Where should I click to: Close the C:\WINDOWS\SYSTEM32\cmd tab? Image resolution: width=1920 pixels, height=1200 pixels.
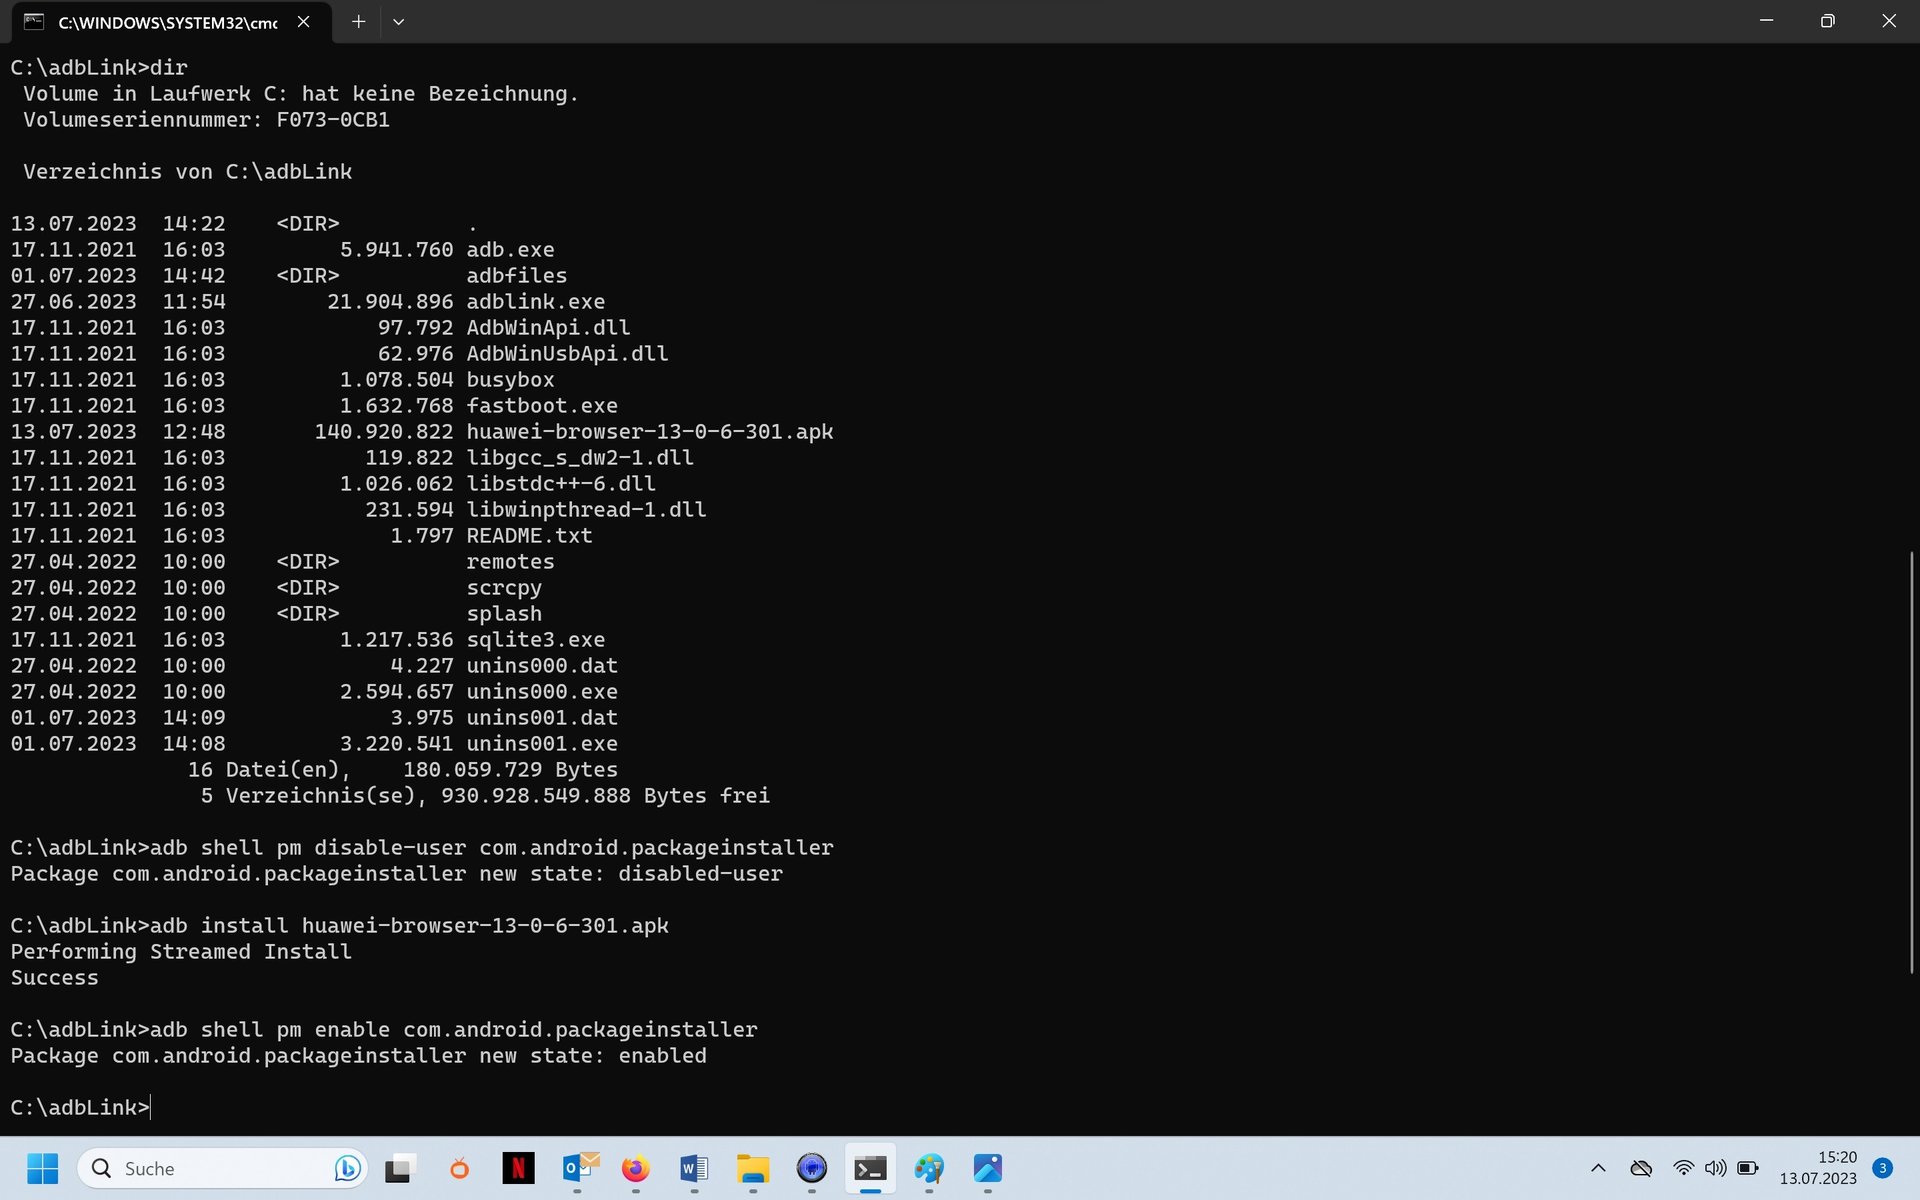pyautogui.click(x=304, y=21)
